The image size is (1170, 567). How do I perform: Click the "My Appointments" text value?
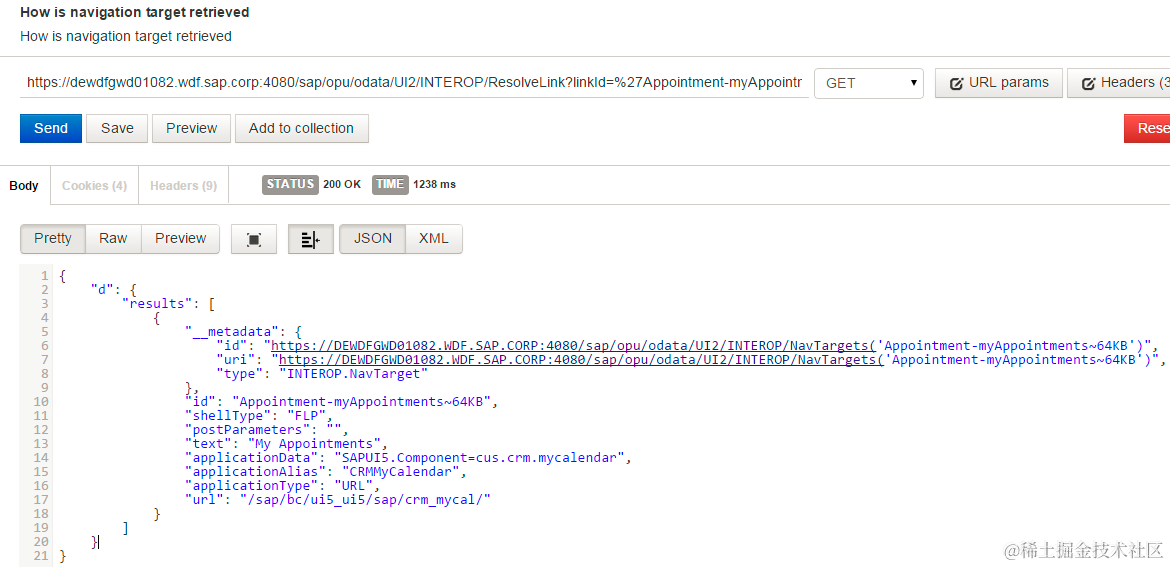click(x=314, y=443)
